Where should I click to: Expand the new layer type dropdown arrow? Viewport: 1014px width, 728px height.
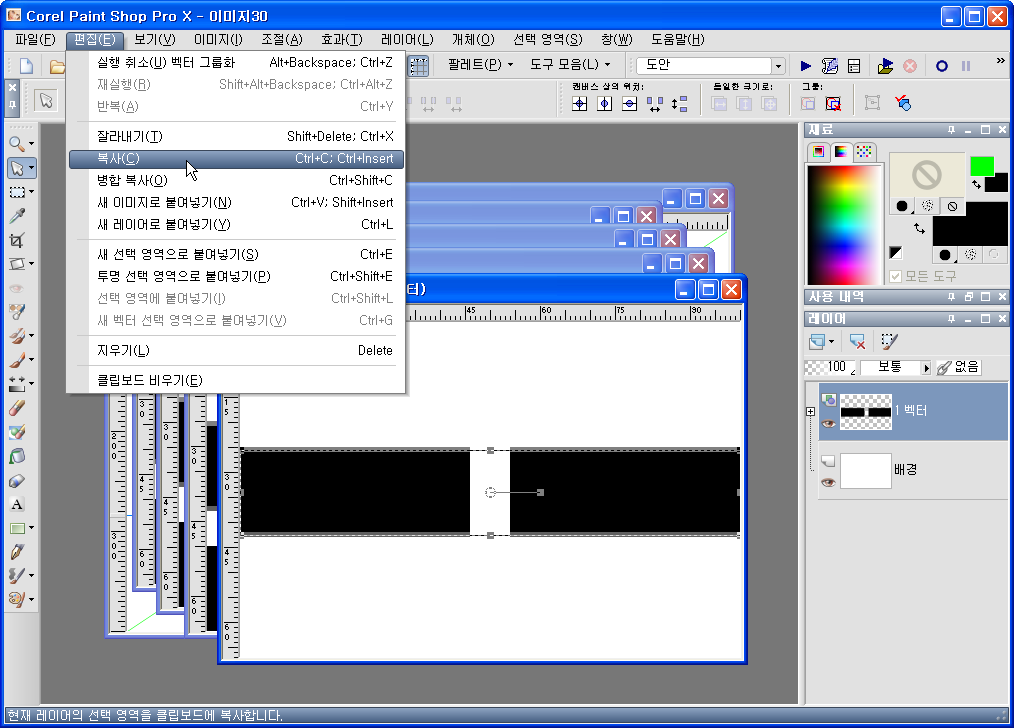pos(832,341)
